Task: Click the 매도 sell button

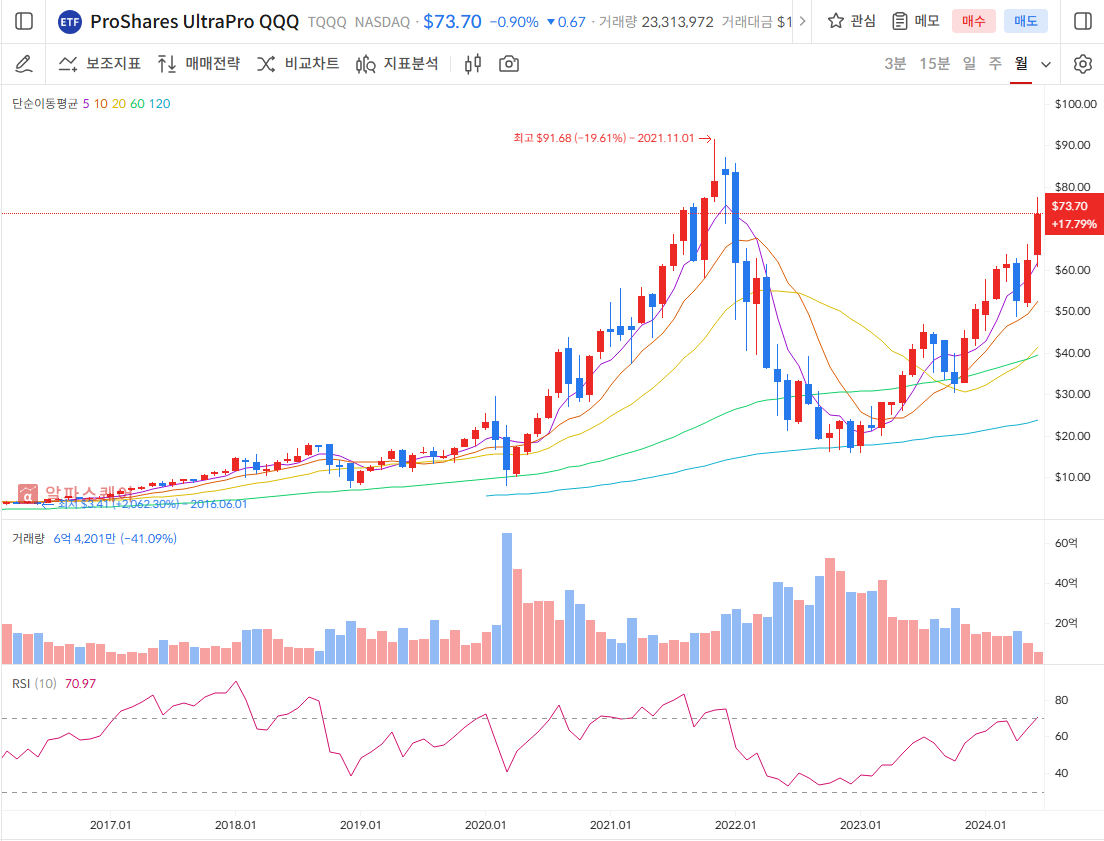Action: tap(1026, 21)
